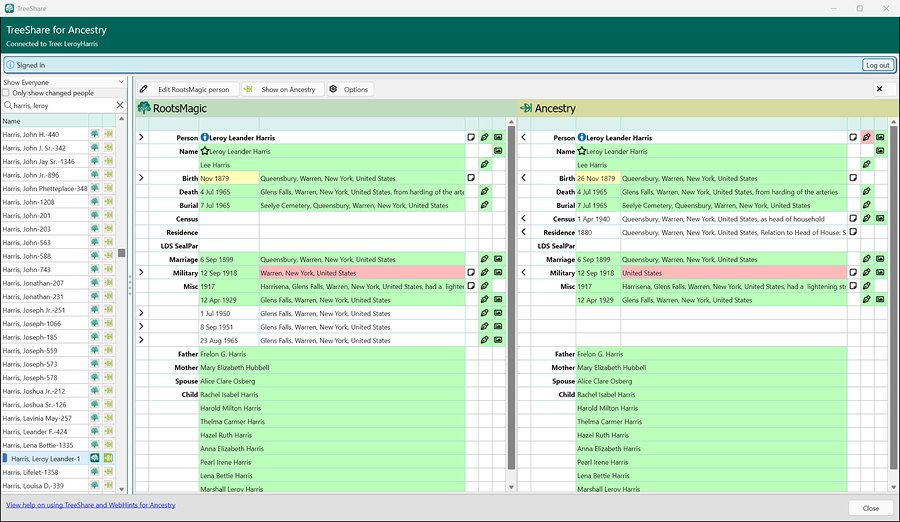Screen dimensions: 900x522
Task: Click Ancestry icon for Harris, Leroy Leander-1
Action: tap(108, 458)
